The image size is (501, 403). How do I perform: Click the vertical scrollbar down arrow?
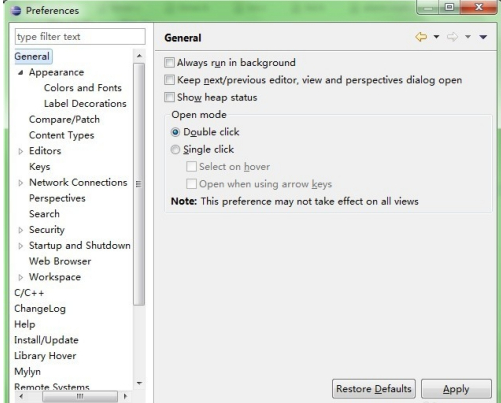coord(139,383)
